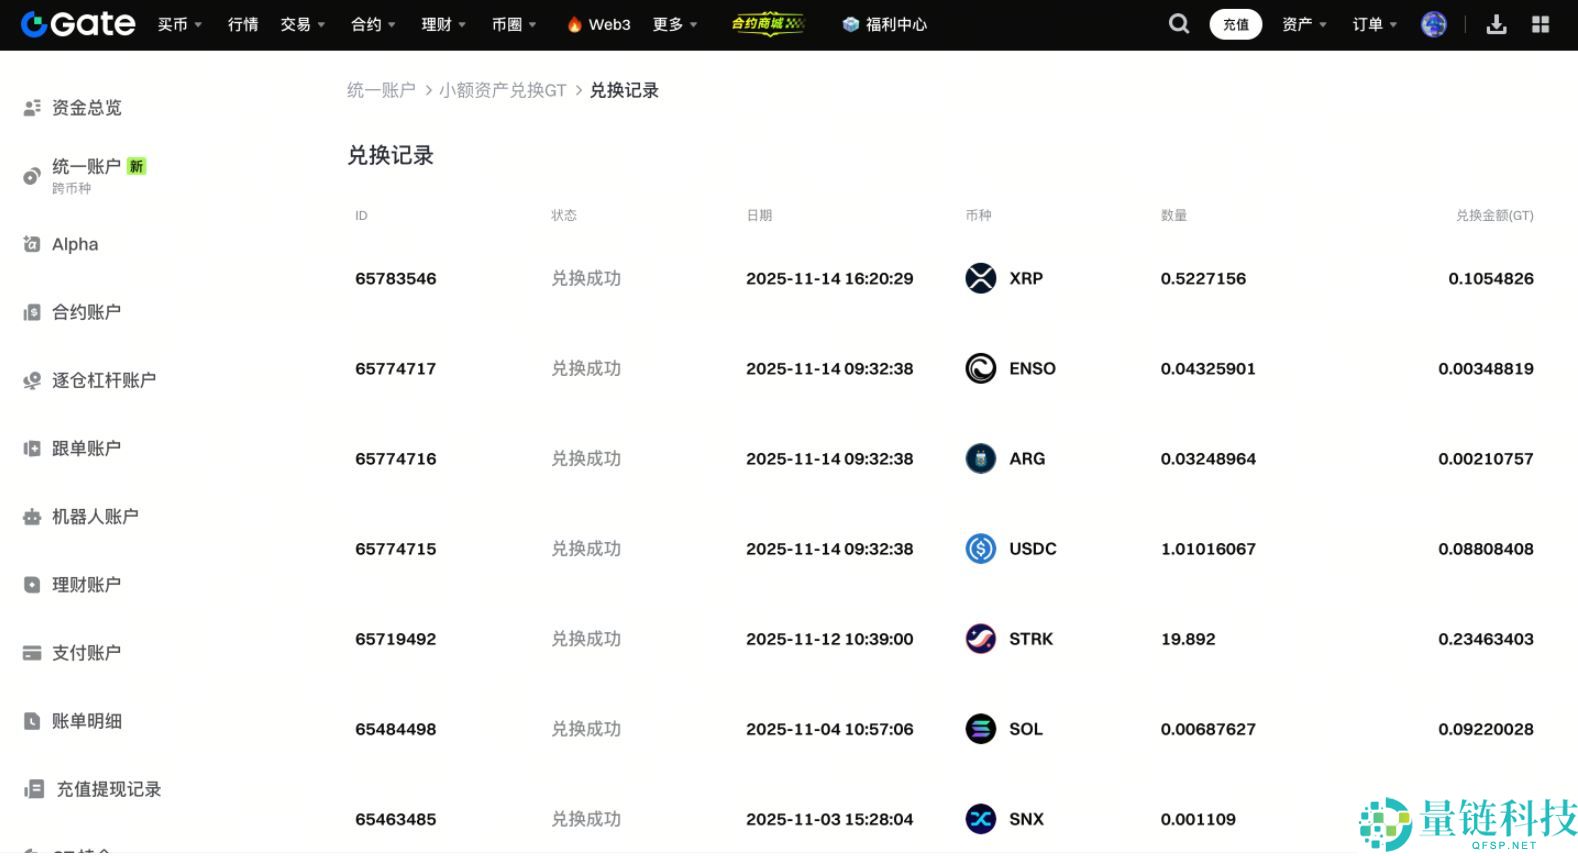Click the 账单明细 sidebar icon
1578x856 pixels.
pos(32,721)
